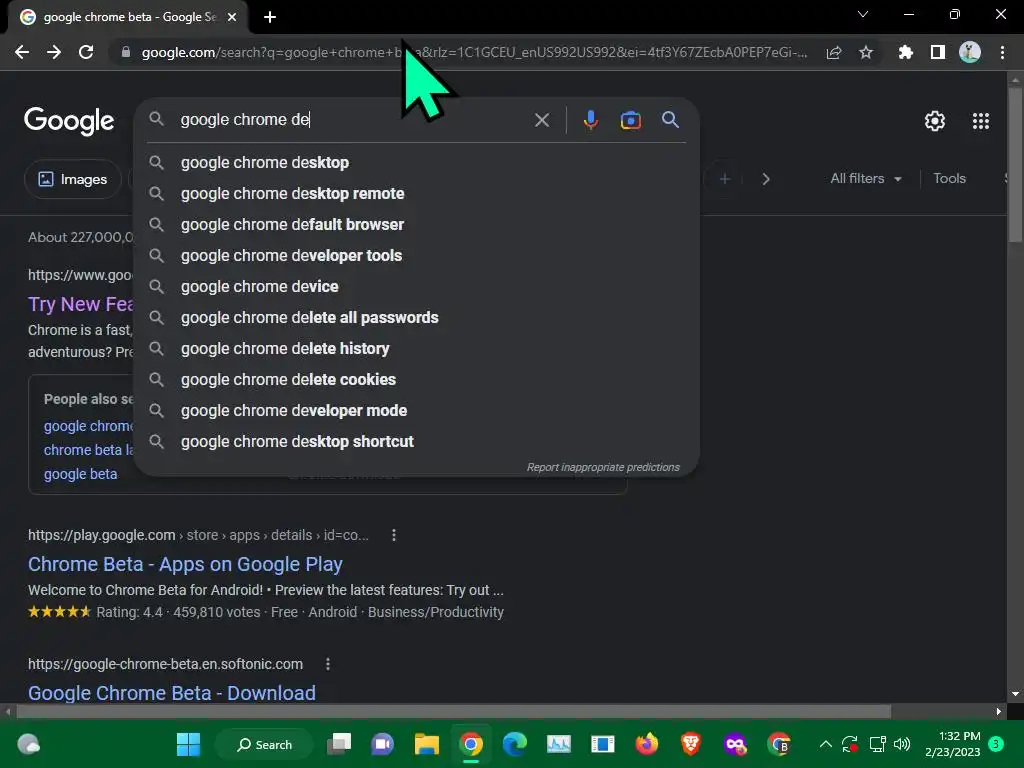Open the Tools search option
The image size is (1024, 768).
click(x=949, y=178)
